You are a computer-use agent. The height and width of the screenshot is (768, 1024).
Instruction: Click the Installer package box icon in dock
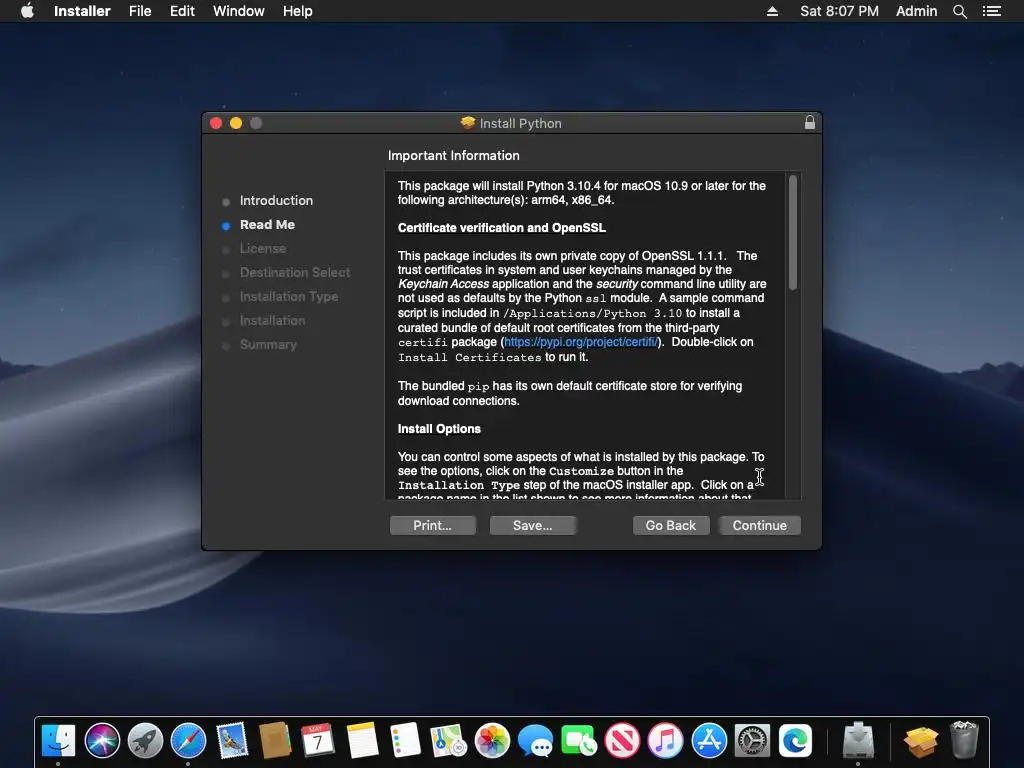(x=921, y=741)
